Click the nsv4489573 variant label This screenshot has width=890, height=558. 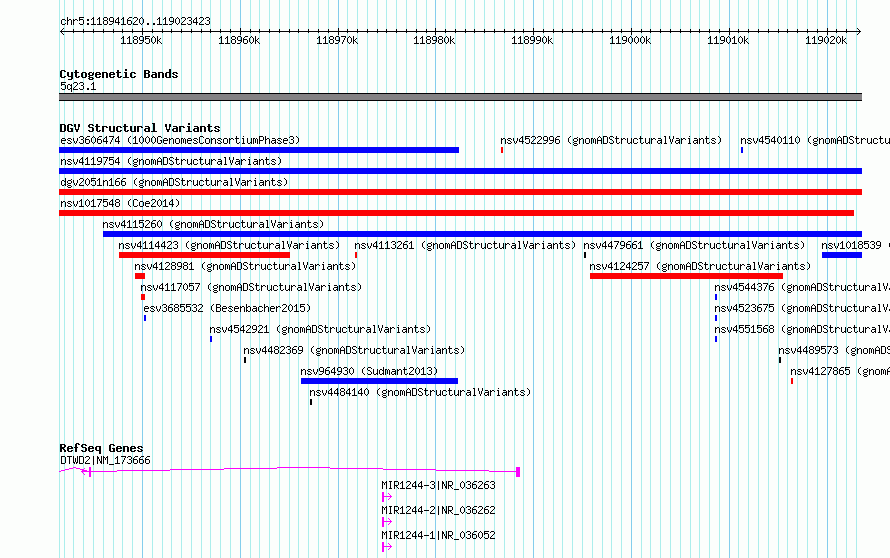pyautogui.click(x=834, y=350)
